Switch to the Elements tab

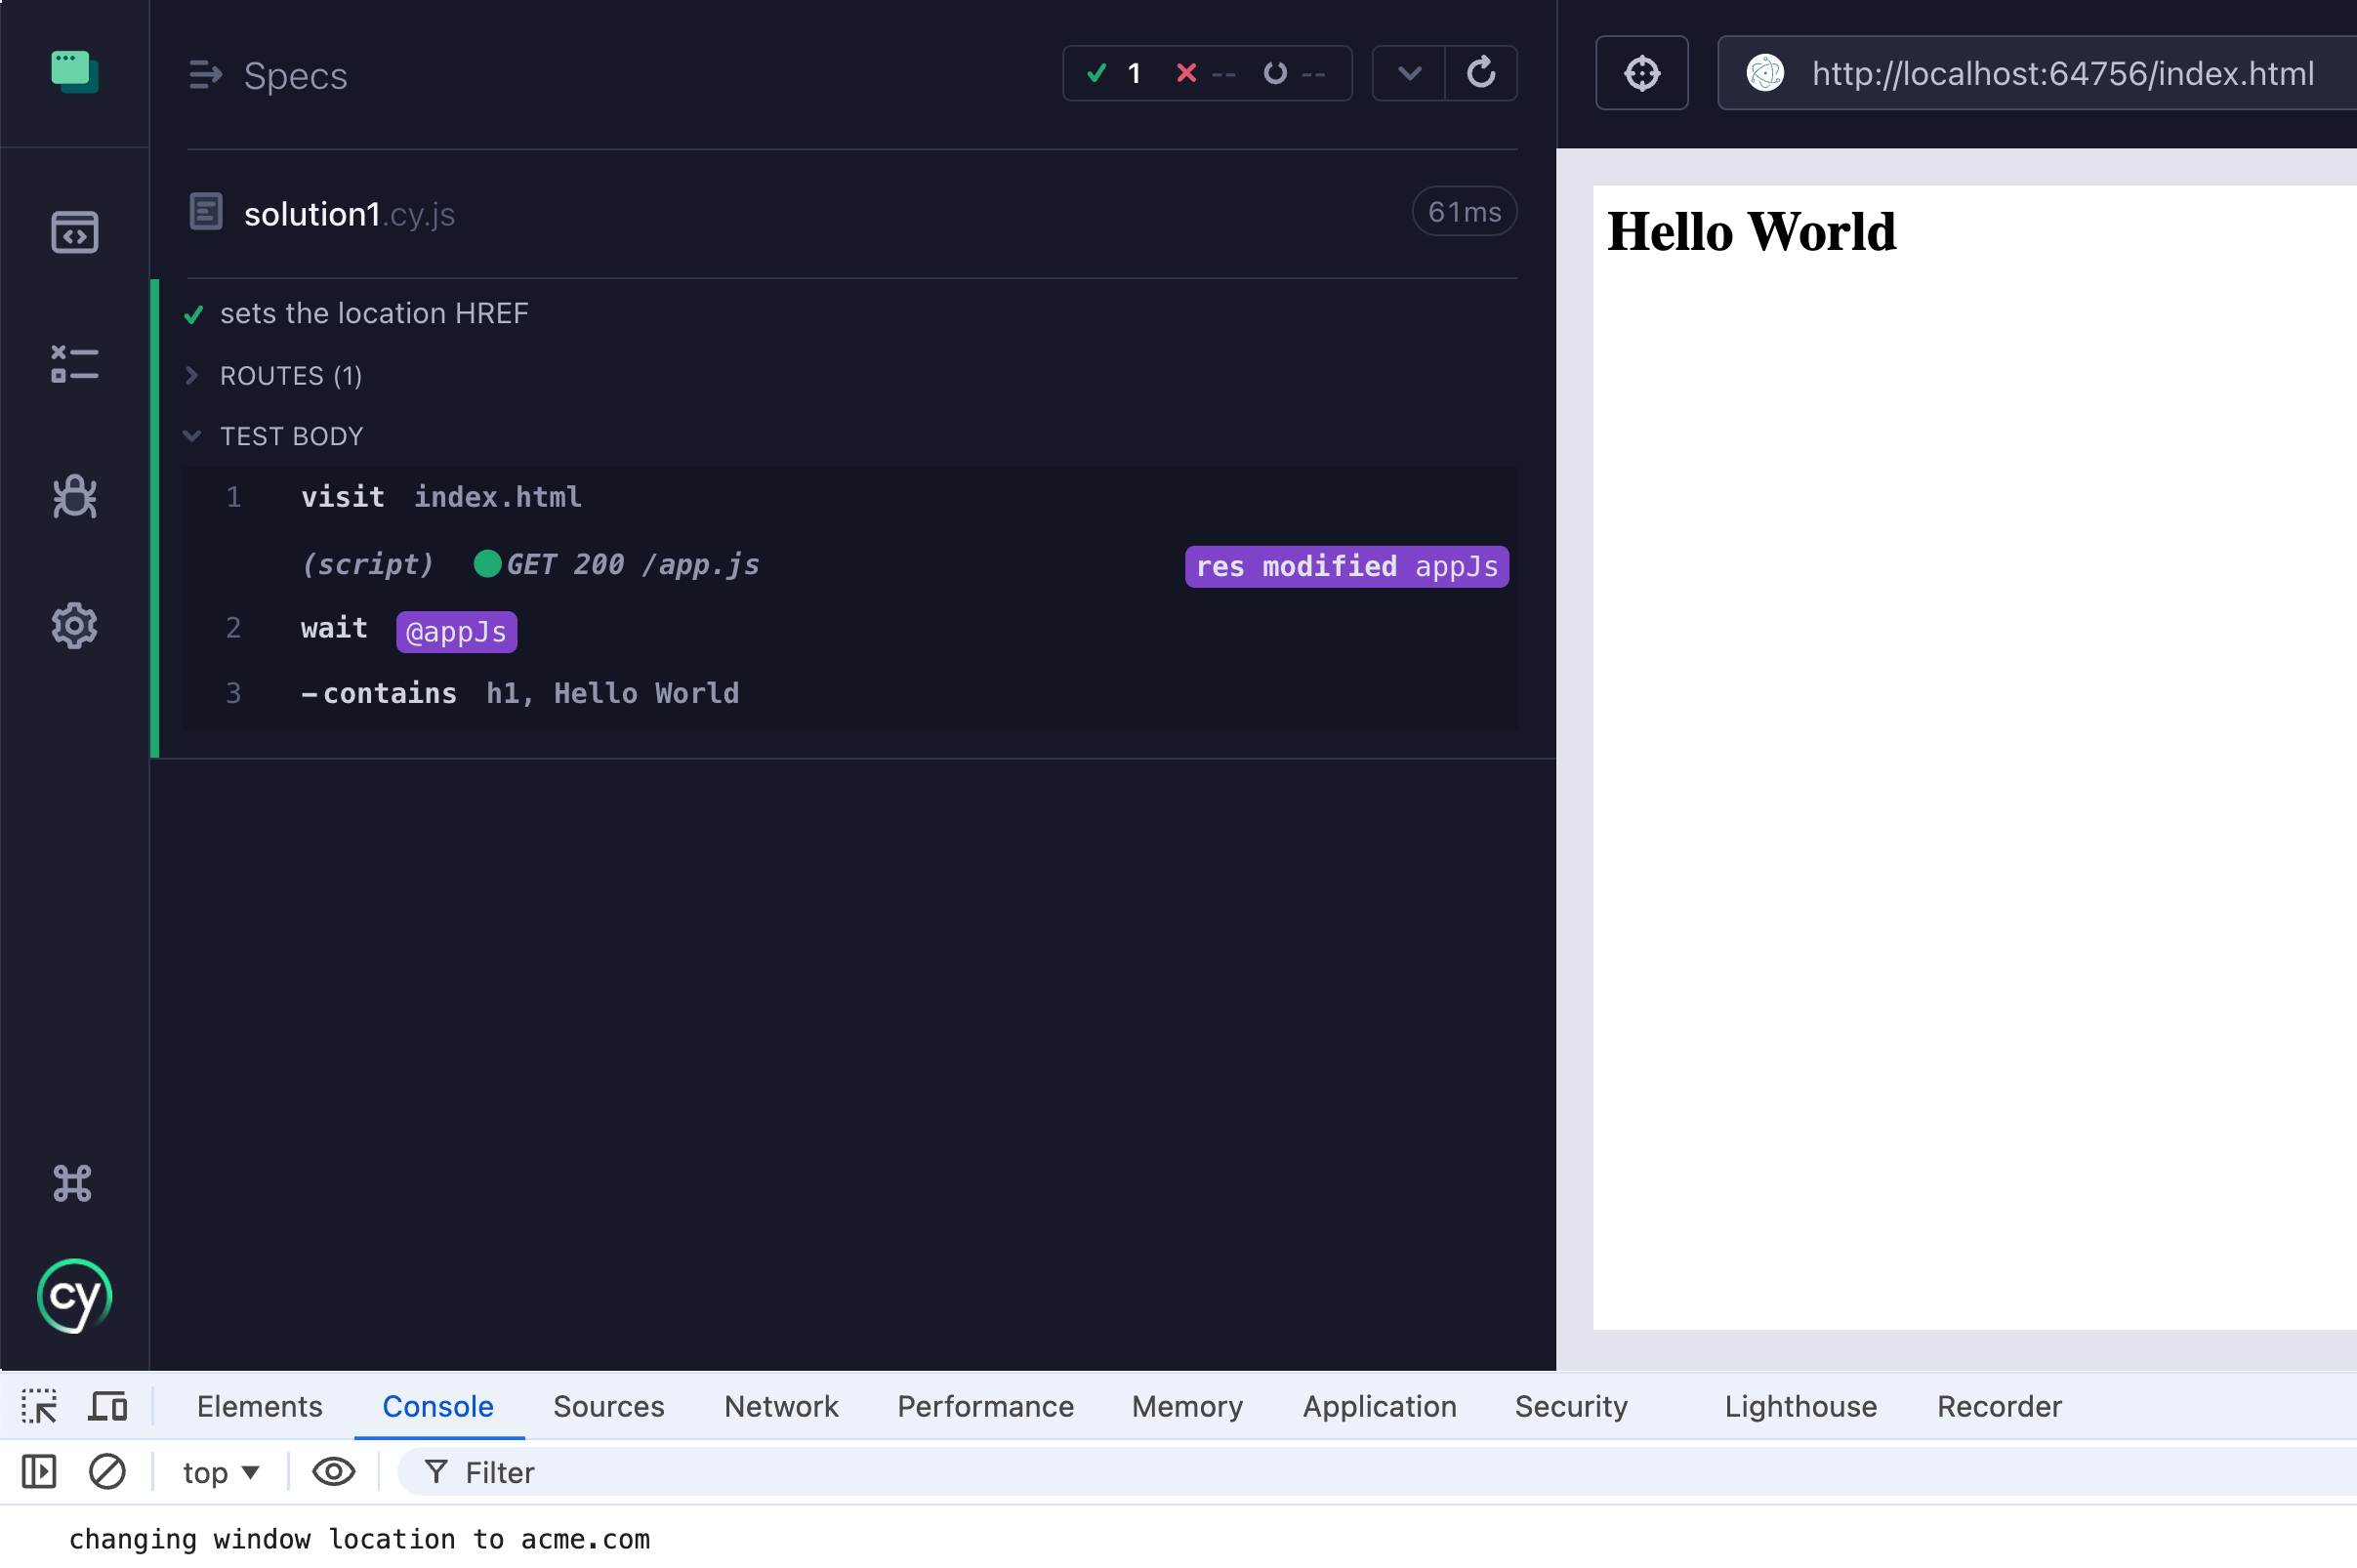[260, 1406]
